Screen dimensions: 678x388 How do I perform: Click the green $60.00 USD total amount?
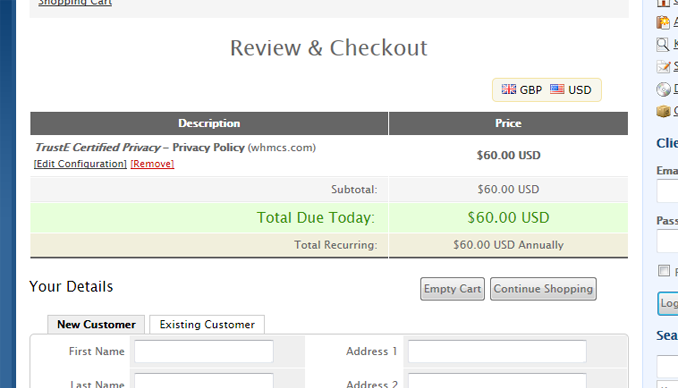(x=508, y=218)
